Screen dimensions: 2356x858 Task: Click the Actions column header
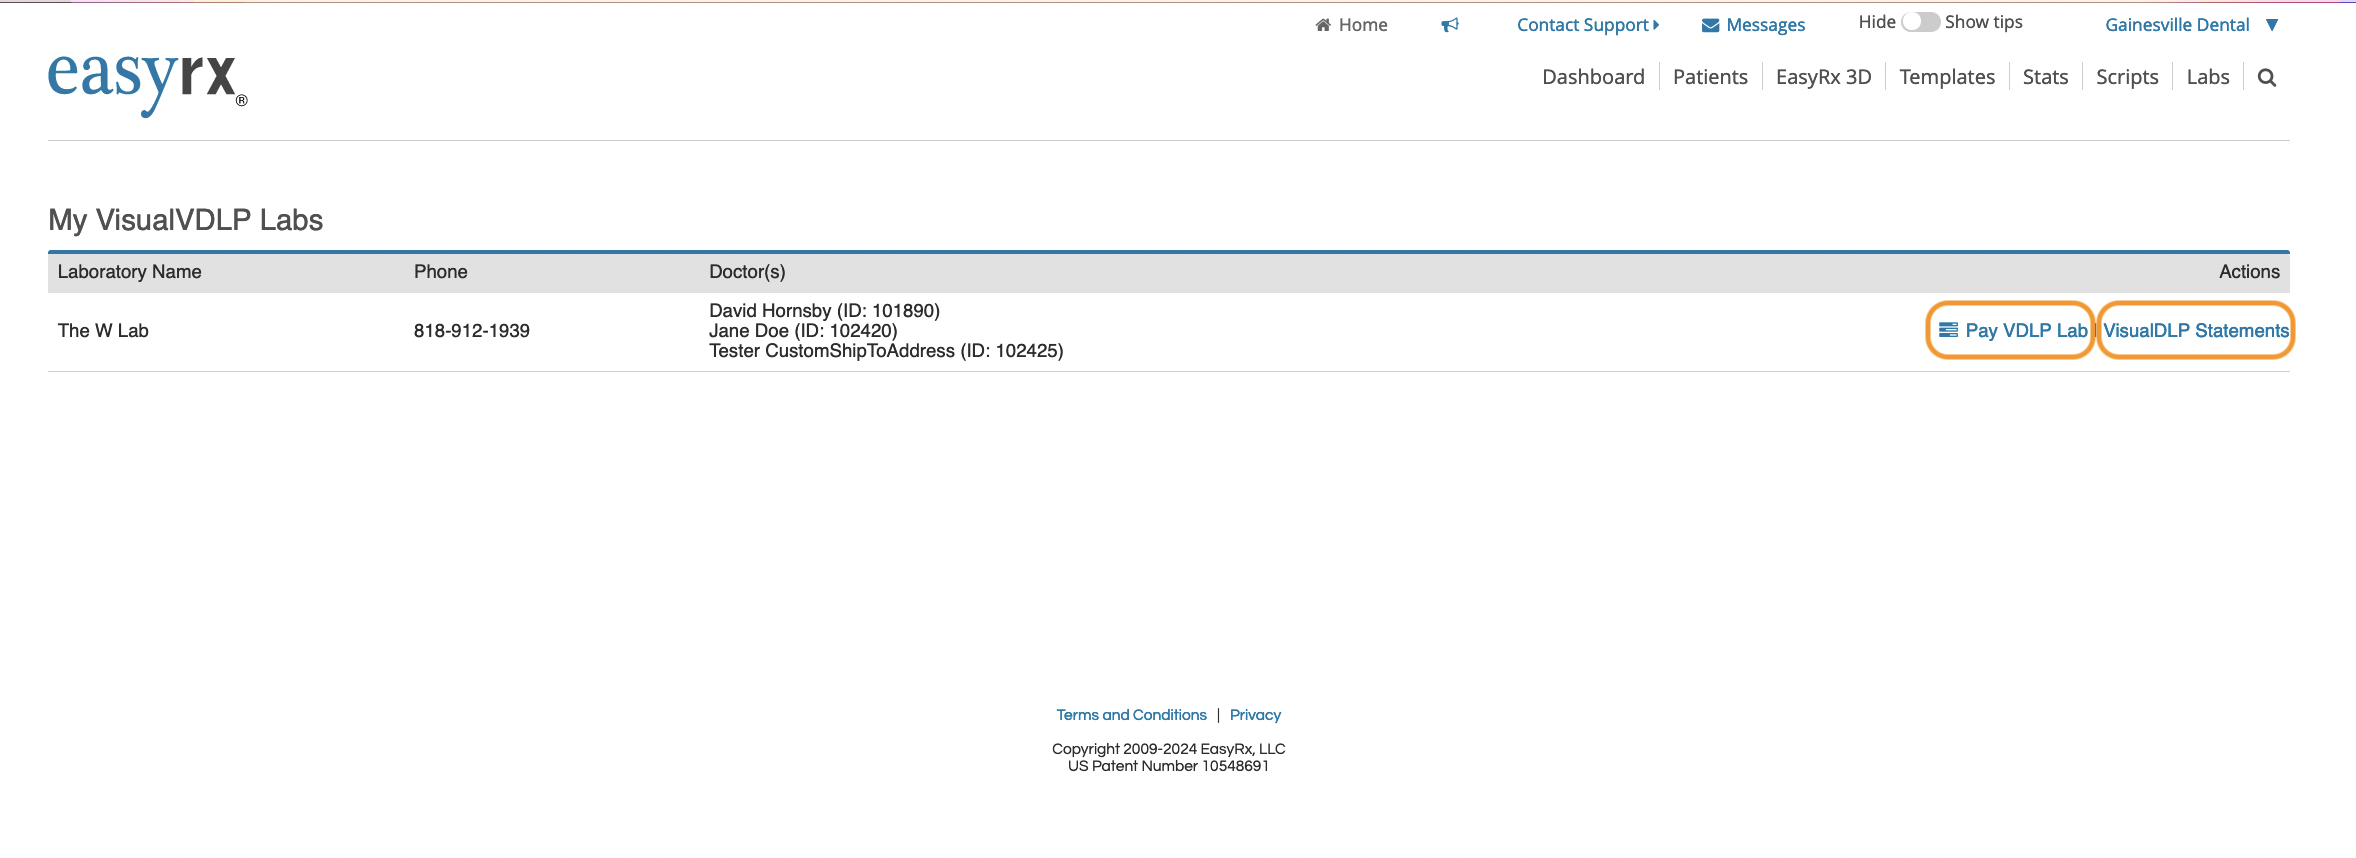tap(2249, 272)
